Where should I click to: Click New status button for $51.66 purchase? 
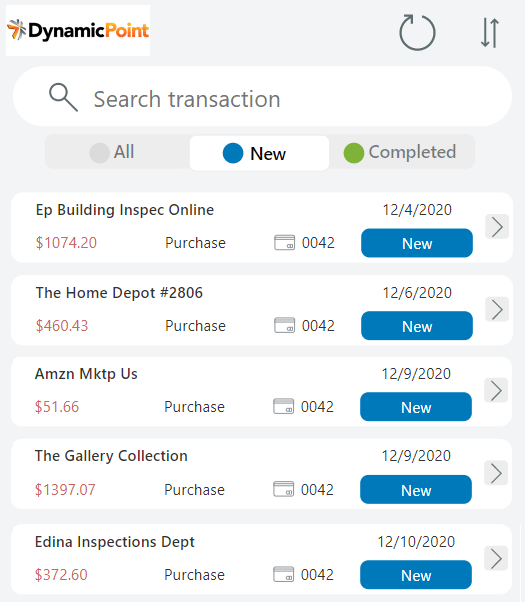416,407
